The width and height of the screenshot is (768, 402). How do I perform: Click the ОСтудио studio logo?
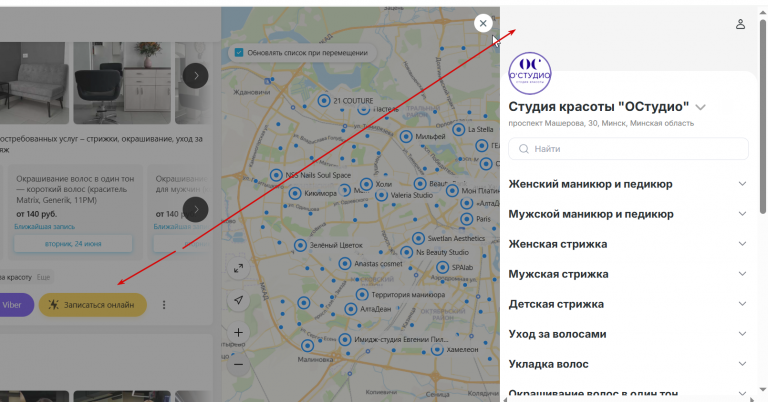(530, 73)
